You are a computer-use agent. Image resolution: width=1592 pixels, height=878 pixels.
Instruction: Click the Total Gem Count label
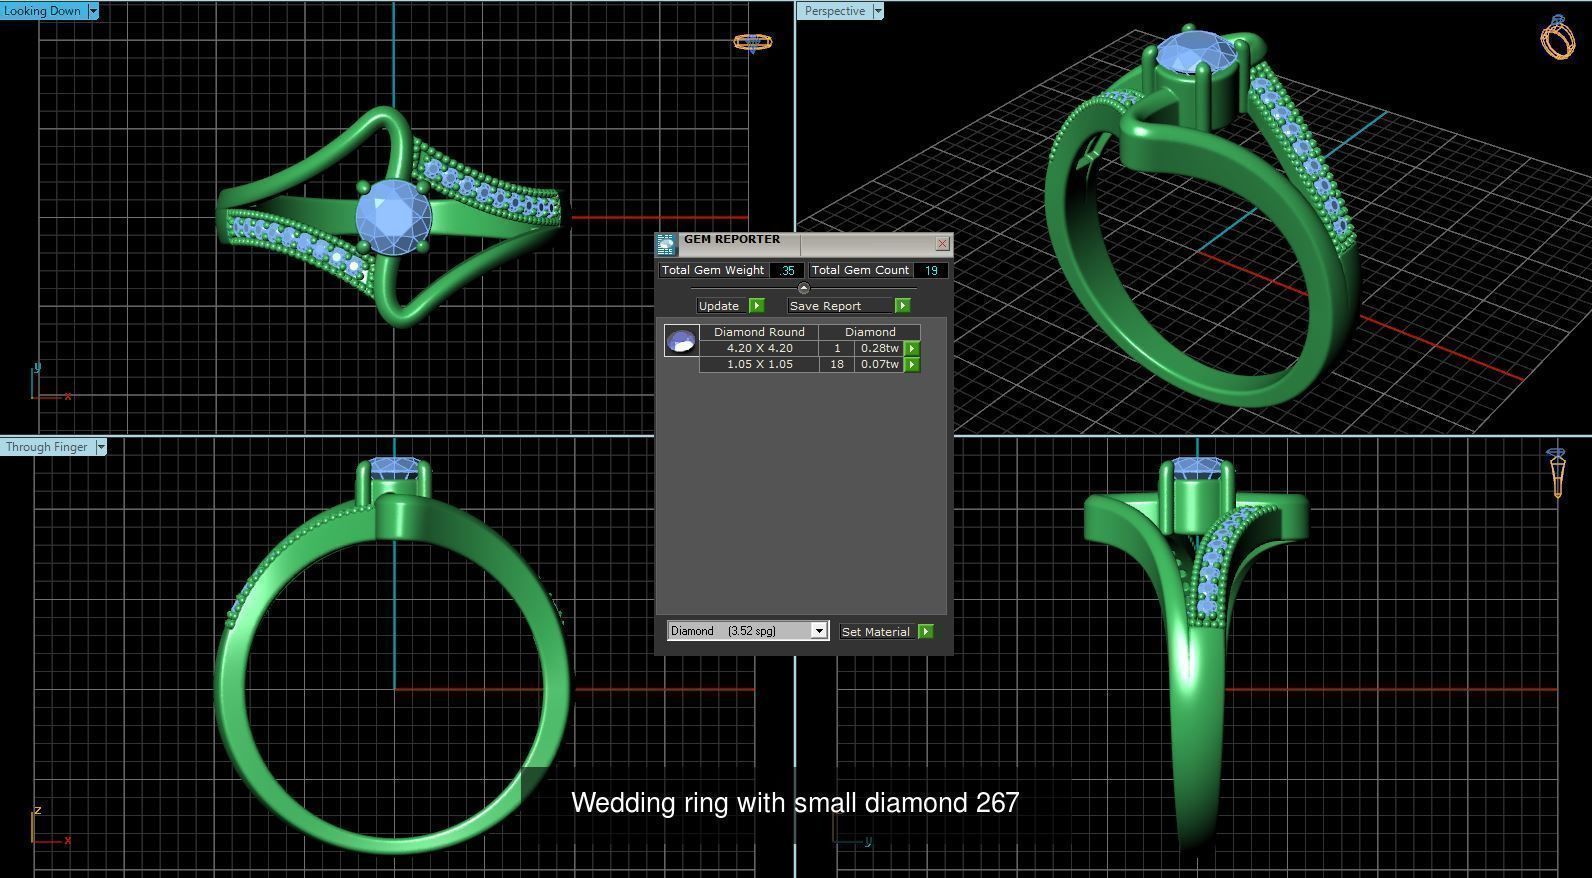click(860, 270)
